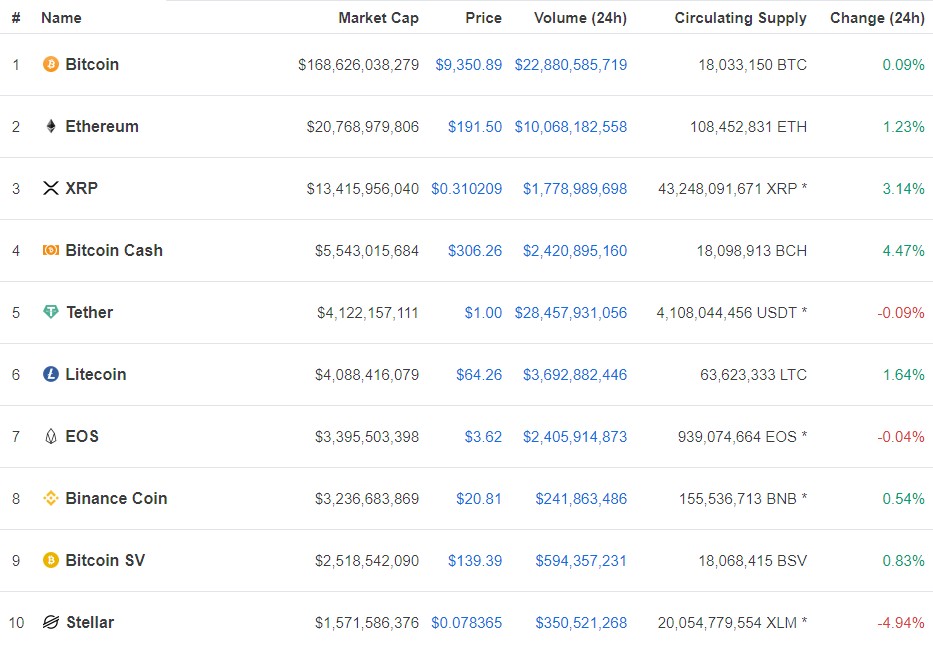The image size is (933, 651).
Task: Open the Tether name link
Action: (89, 312)
